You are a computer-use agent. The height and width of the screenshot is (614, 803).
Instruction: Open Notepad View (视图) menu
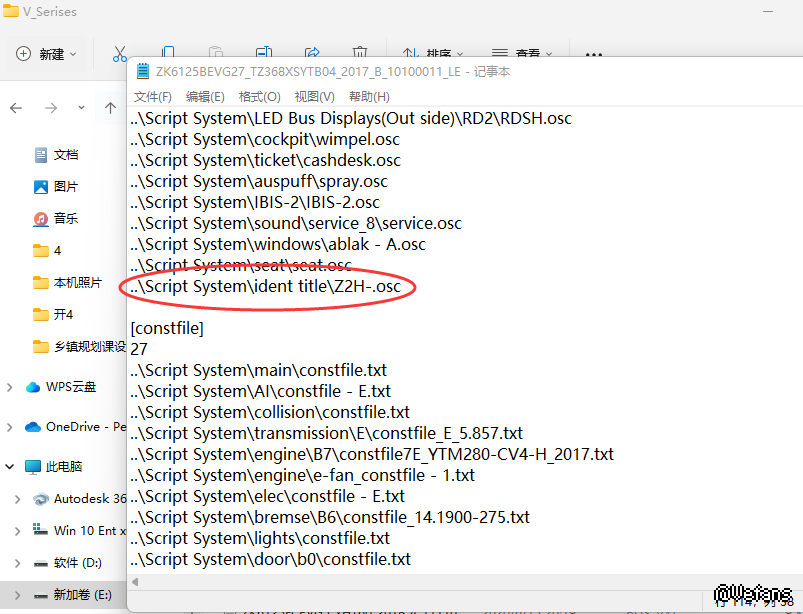314,97
